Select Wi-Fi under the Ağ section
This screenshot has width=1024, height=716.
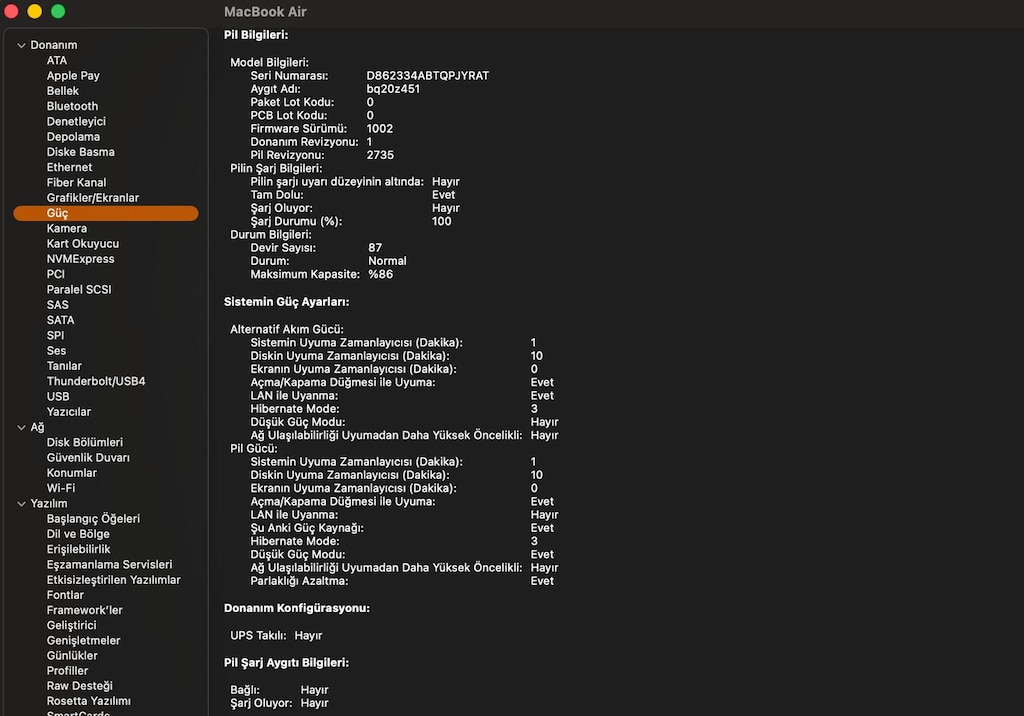61,488
